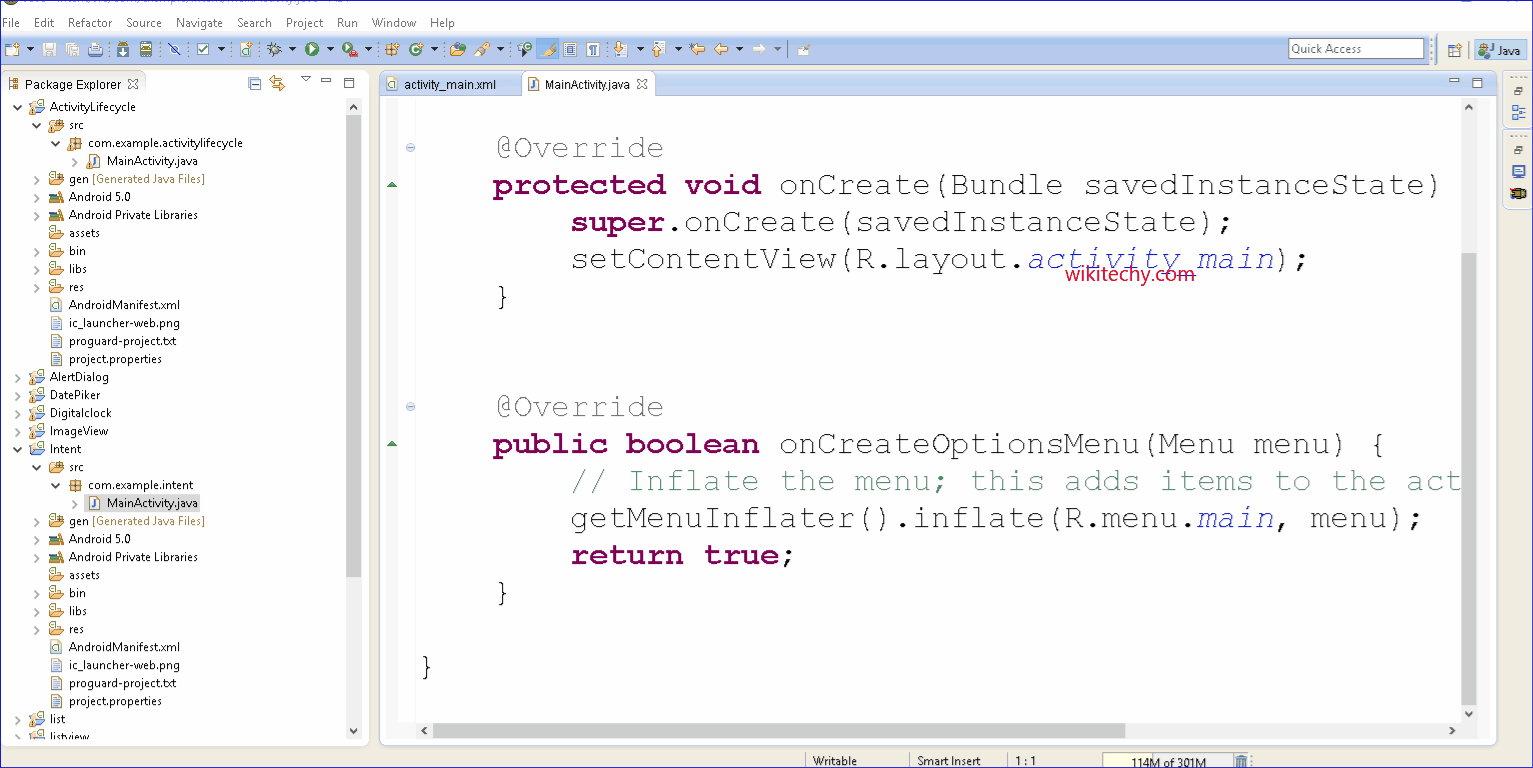1533x768 pixels.
Task: Toggle Skip All Breakpoints
Action: pos(173,49)
